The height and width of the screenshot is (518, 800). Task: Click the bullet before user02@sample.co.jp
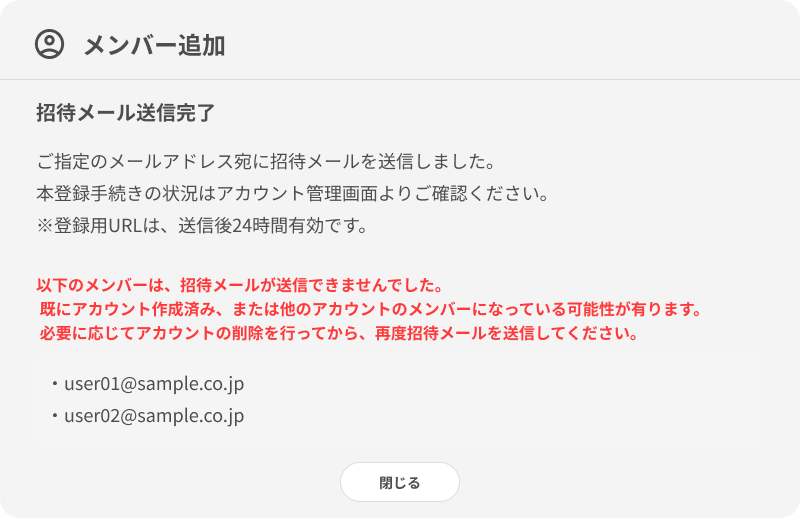point(54,415)
